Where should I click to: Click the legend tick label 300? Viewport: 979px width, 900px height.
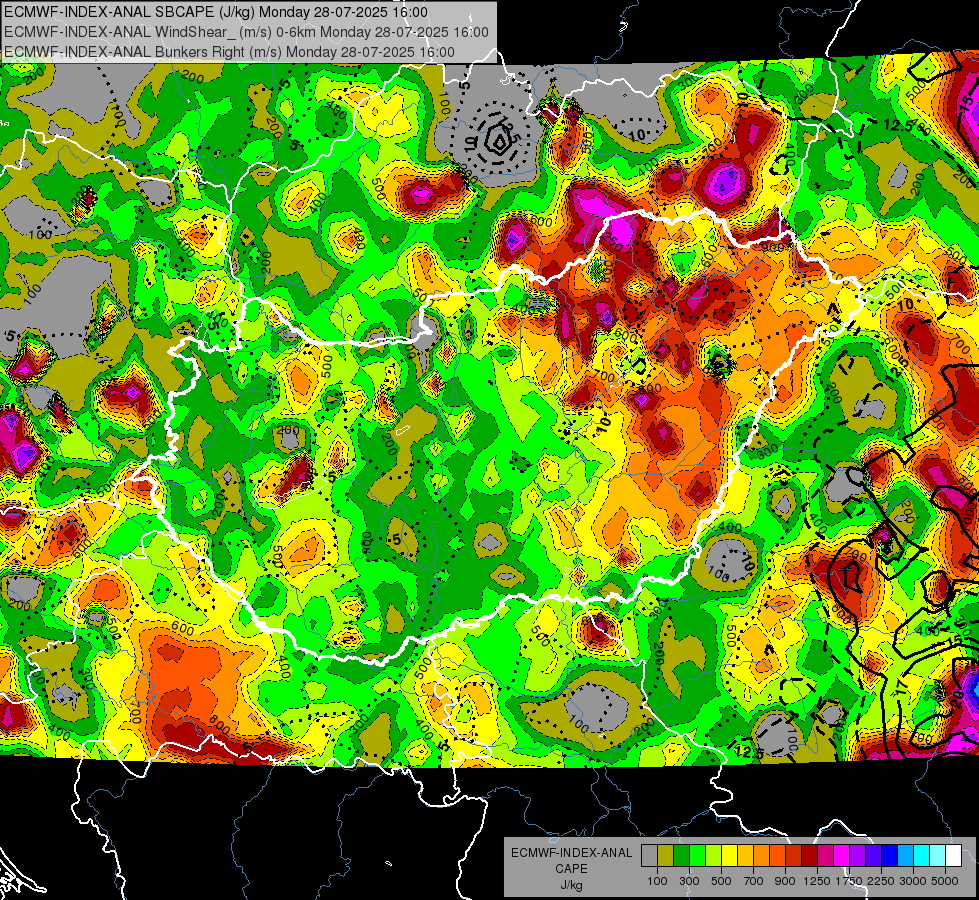click(x=689, y=881)
